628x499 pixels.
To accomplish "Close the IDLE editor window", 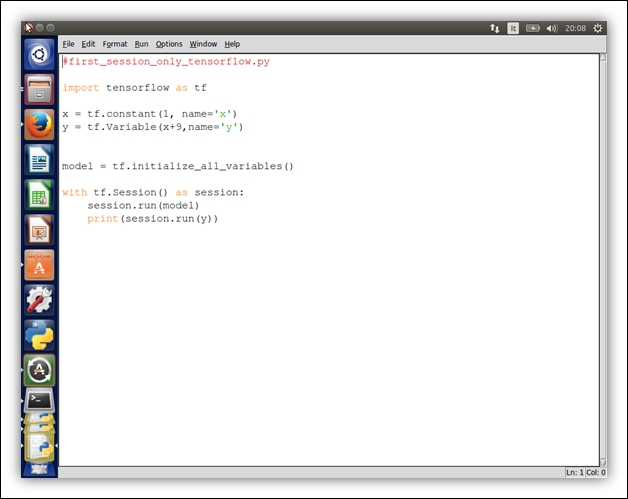I will tap(29, 28).
